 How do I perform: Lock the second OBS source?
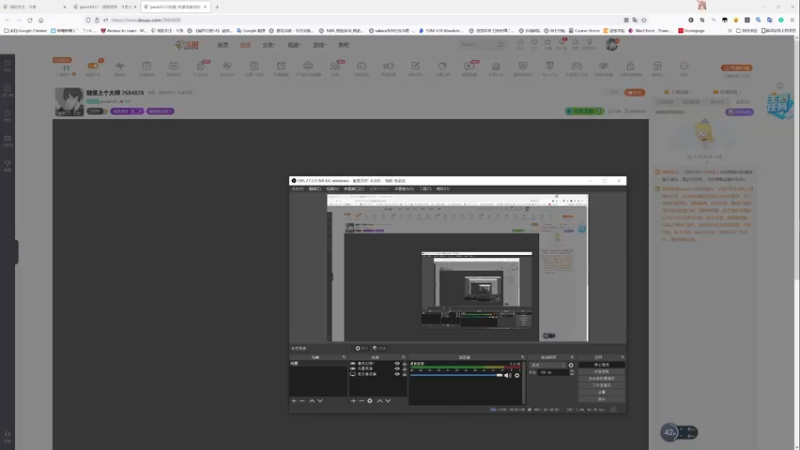[x=405, y=368]
